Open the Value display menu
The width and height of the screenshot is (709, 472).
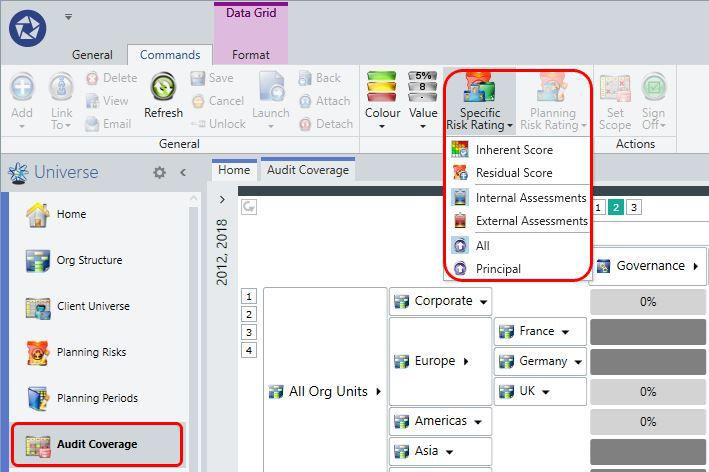tap(423, 100)
